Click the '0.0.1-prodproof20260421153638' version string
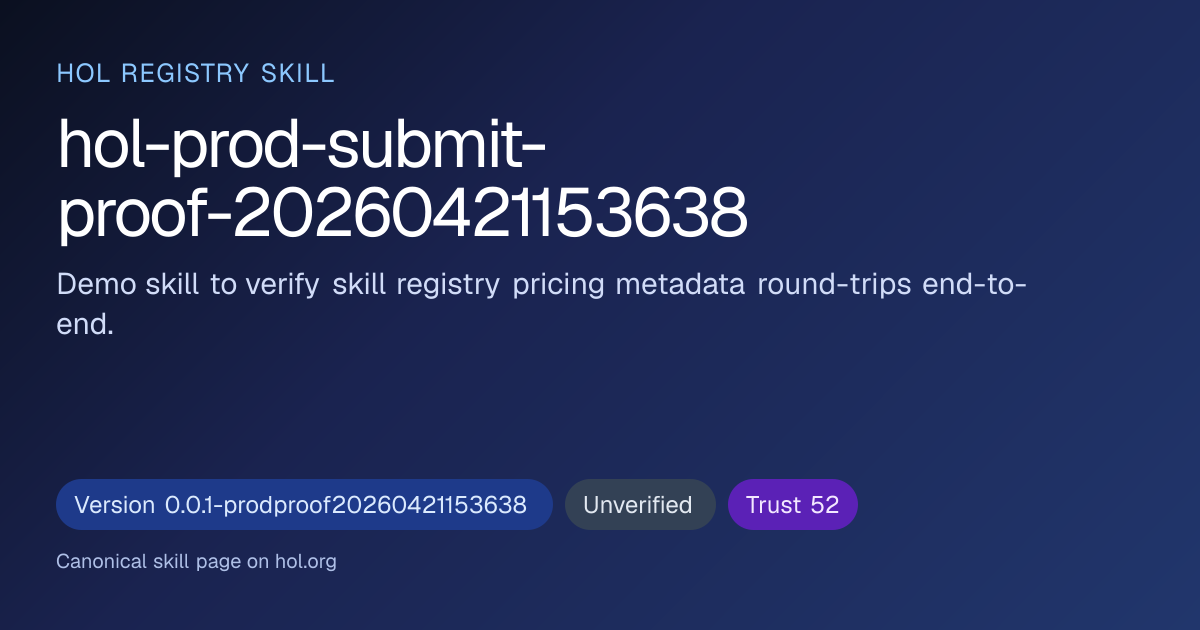 (346, 505)
